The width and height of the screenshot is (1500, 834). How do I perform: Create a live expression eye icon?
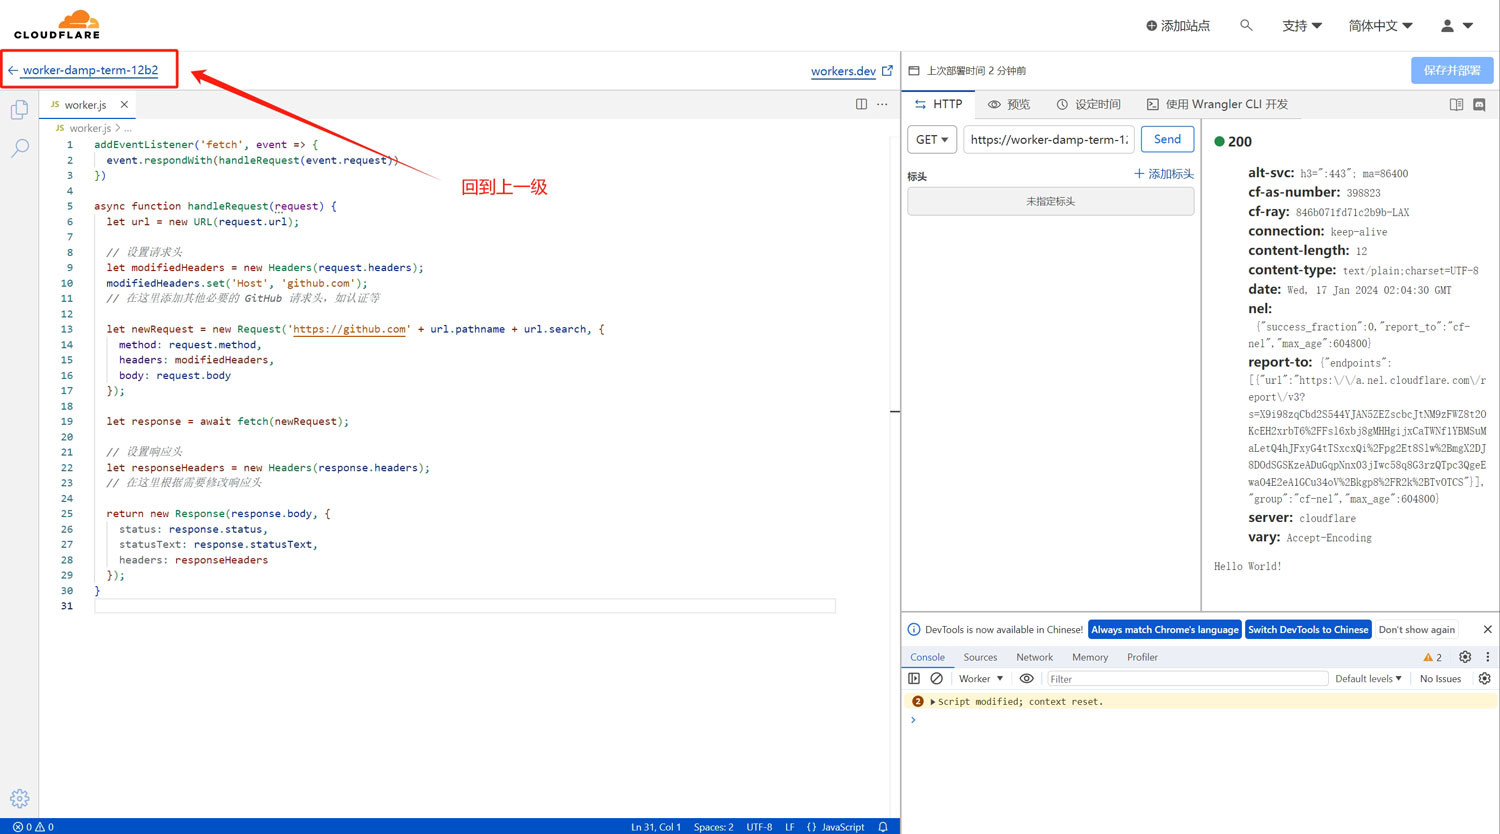click(1026, 678)
